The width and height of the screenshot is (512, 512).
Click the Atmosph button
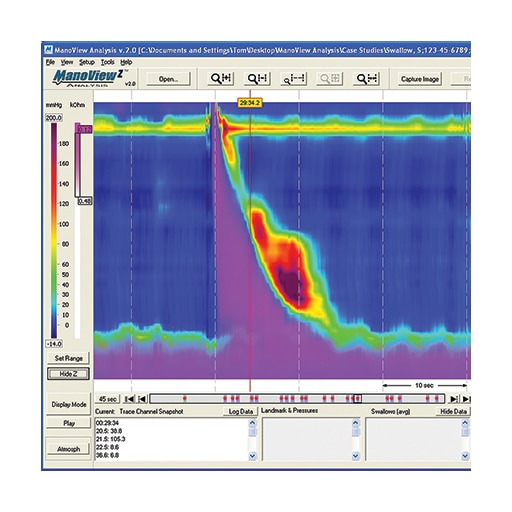(68, 449)
